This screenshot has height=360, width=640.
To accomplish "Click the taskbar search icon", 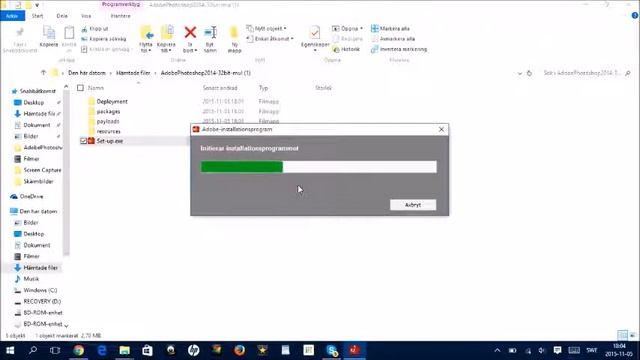I will tap(33, 350).
